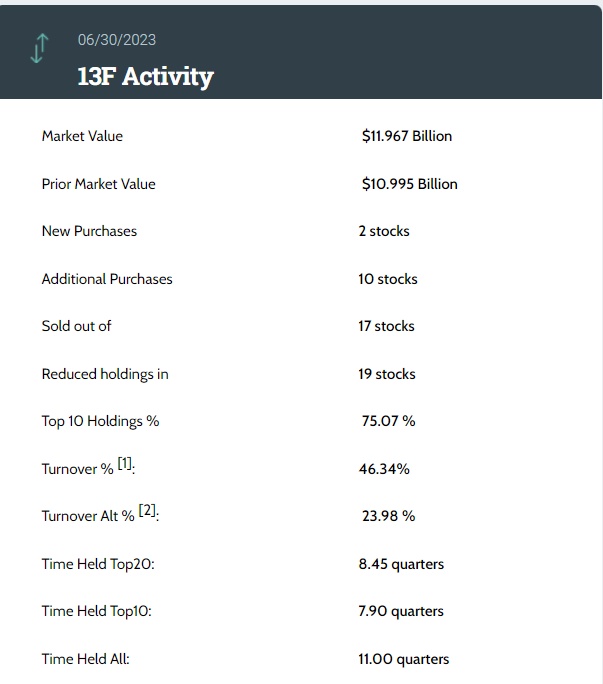Click the Top 10 Holdings % label
This screenshot has width=603, height=684.
[100, 421]
